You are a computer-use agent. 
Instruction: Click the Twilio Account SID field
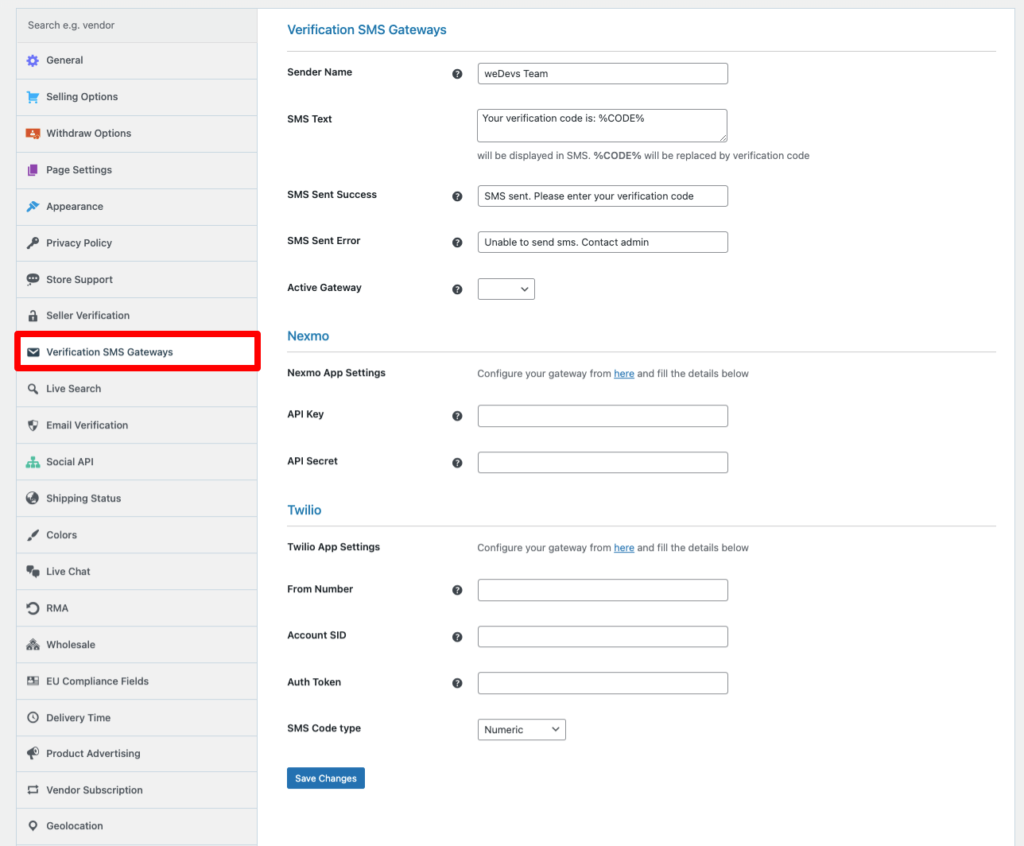[x=602, y=637]
